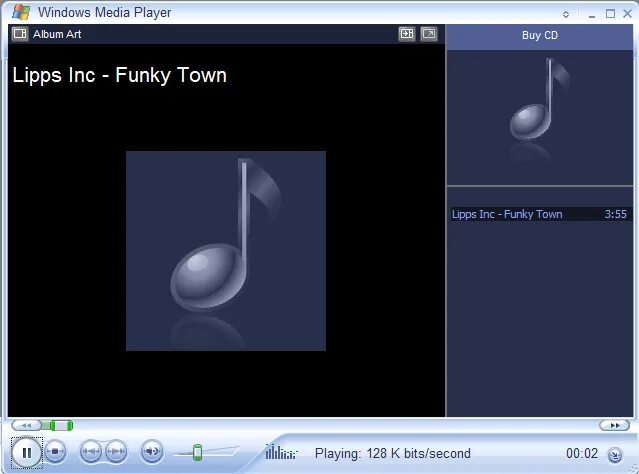Viewport: 639px width, 474px height.
Task: Mute the audio with speaker button
Action: [x=152, y=451]
